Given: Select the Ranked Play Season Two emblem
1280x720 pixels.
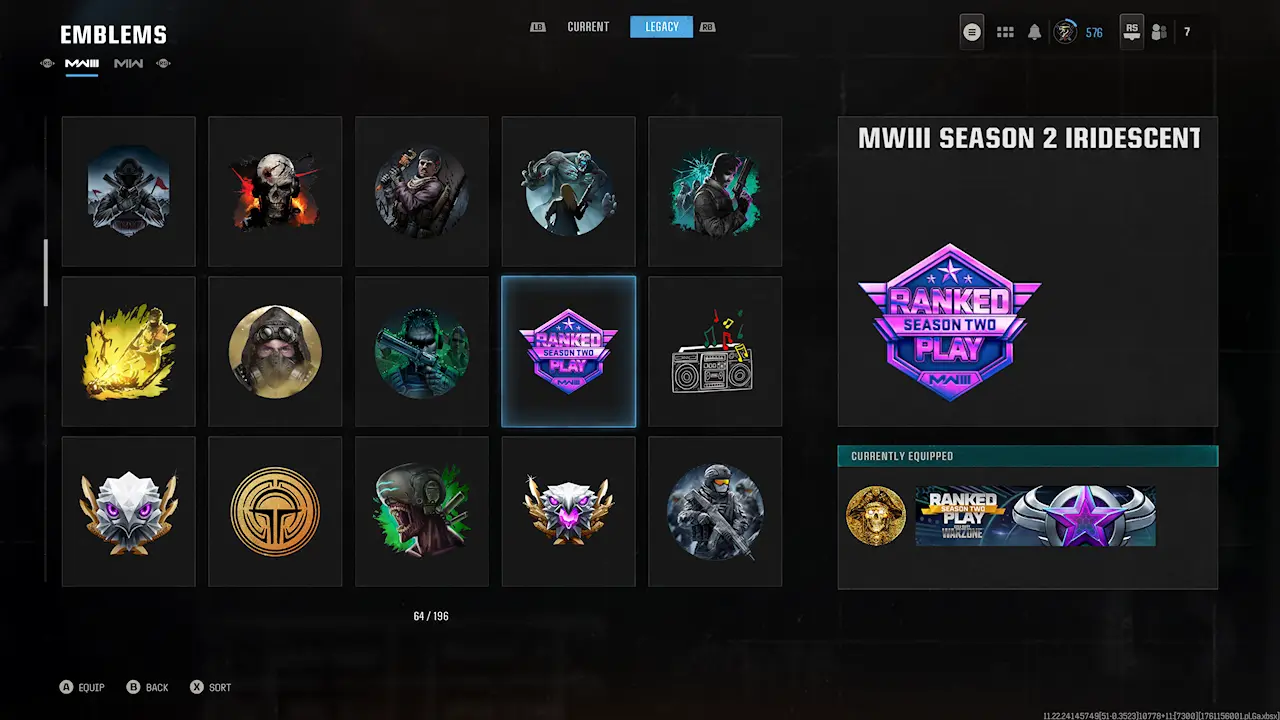Looking at the screenshot, I should pyautogui.click(x=568, y=351).
